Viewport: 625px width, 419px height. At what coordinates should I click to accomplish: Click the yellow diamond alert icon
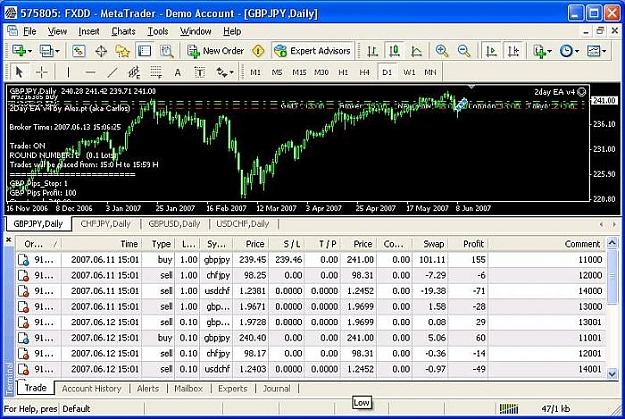tap(258, 51)
